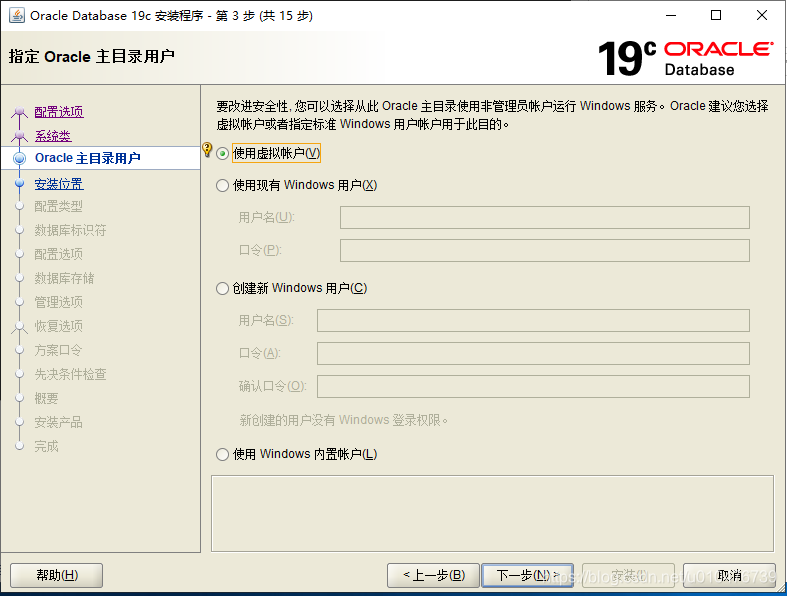Click the 帮助(H) help button
Image resolution: width=787 pixels, height=596 pixels.
click(57, 575)
